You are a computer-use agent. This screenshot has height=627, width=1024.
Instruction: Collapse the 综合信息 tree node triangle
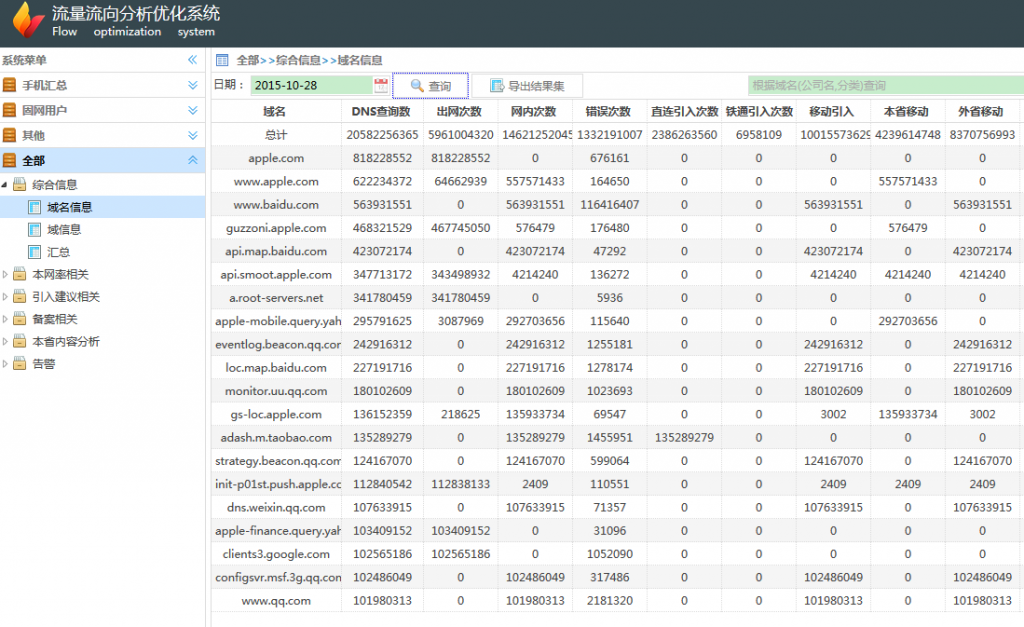coord(5,185)
